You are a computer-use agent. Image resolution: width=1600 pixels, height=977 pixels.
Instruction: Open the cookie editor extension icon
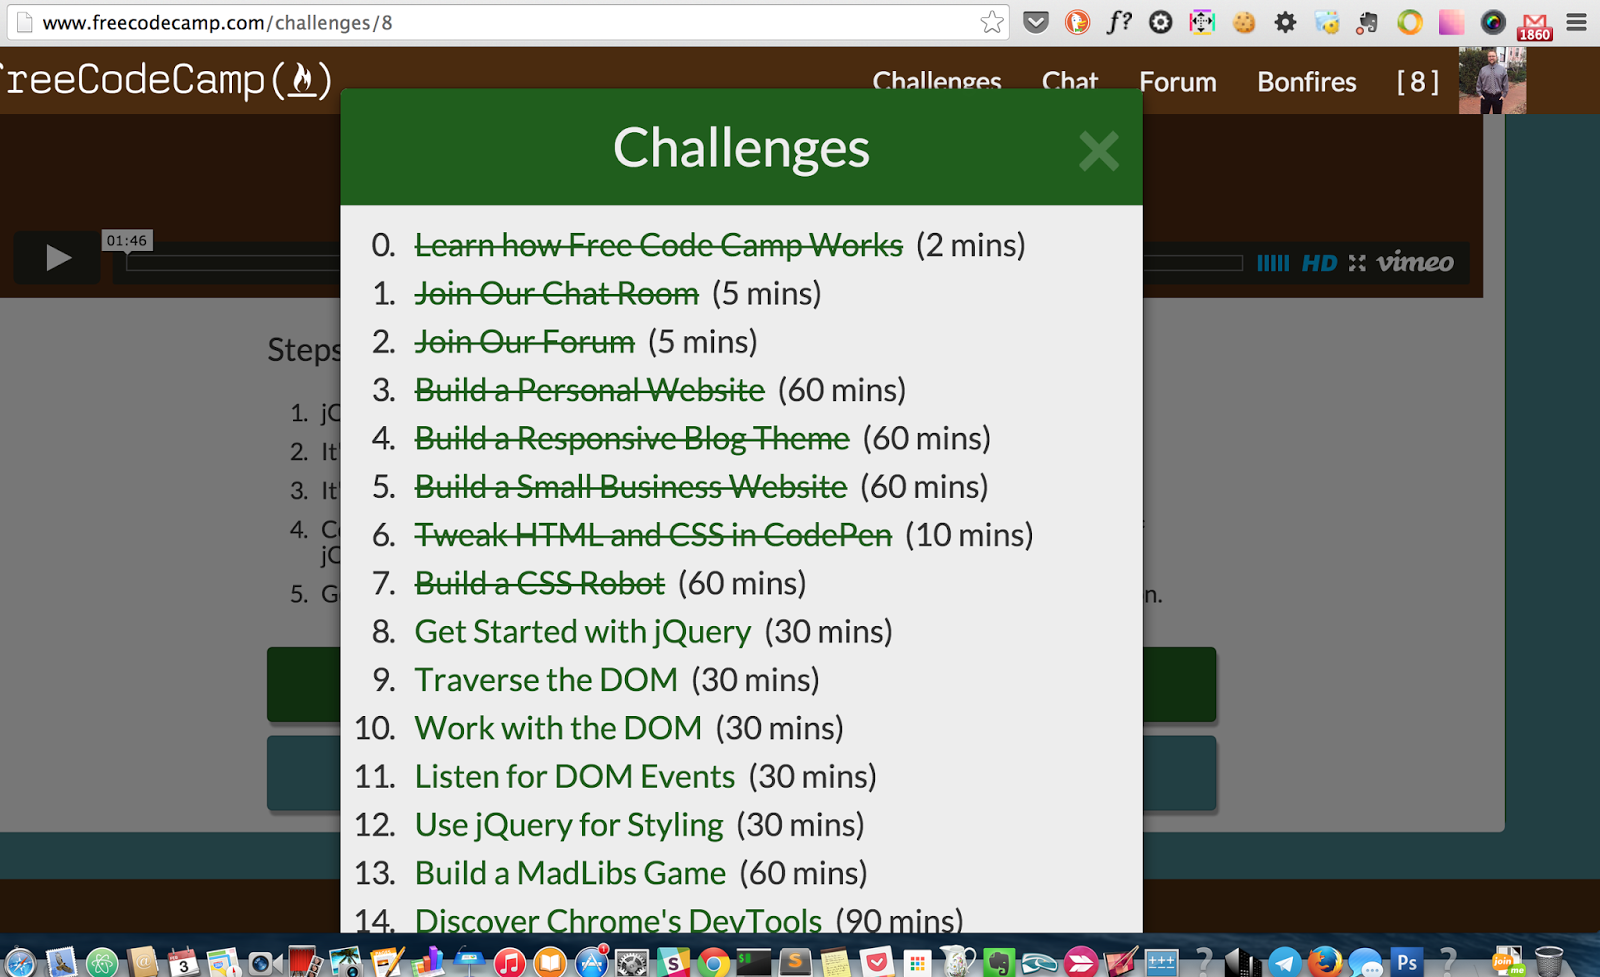point(1244,22)
